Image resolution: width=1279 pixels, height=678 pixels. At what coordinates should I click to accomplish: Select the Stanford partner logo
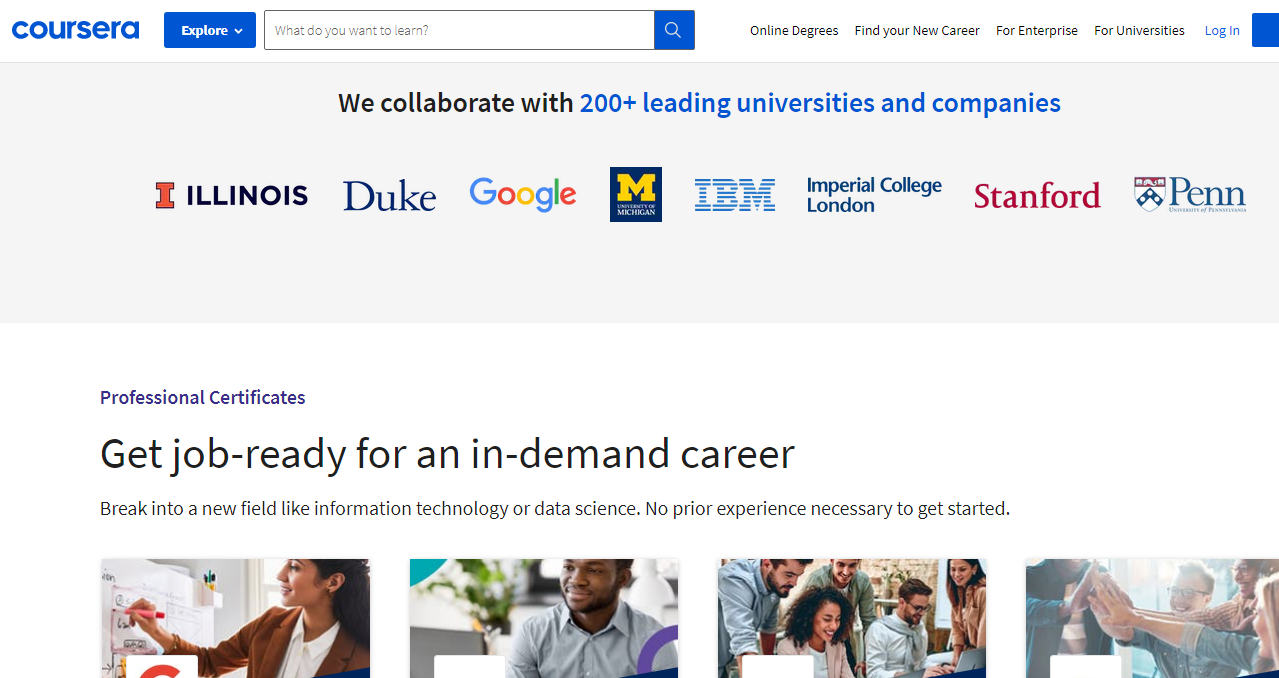tap(1037, 195)
